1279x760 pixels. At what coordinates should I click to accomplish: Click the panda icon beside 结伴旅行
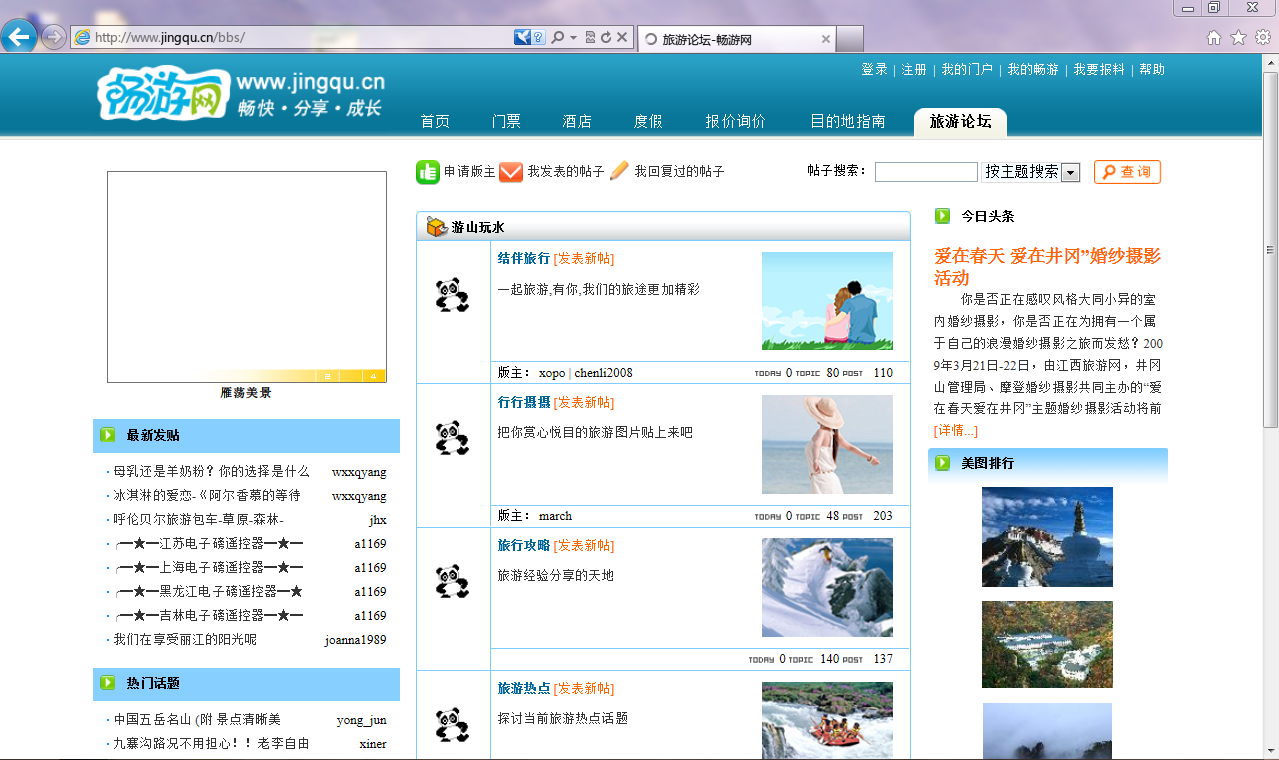point(453,295)
